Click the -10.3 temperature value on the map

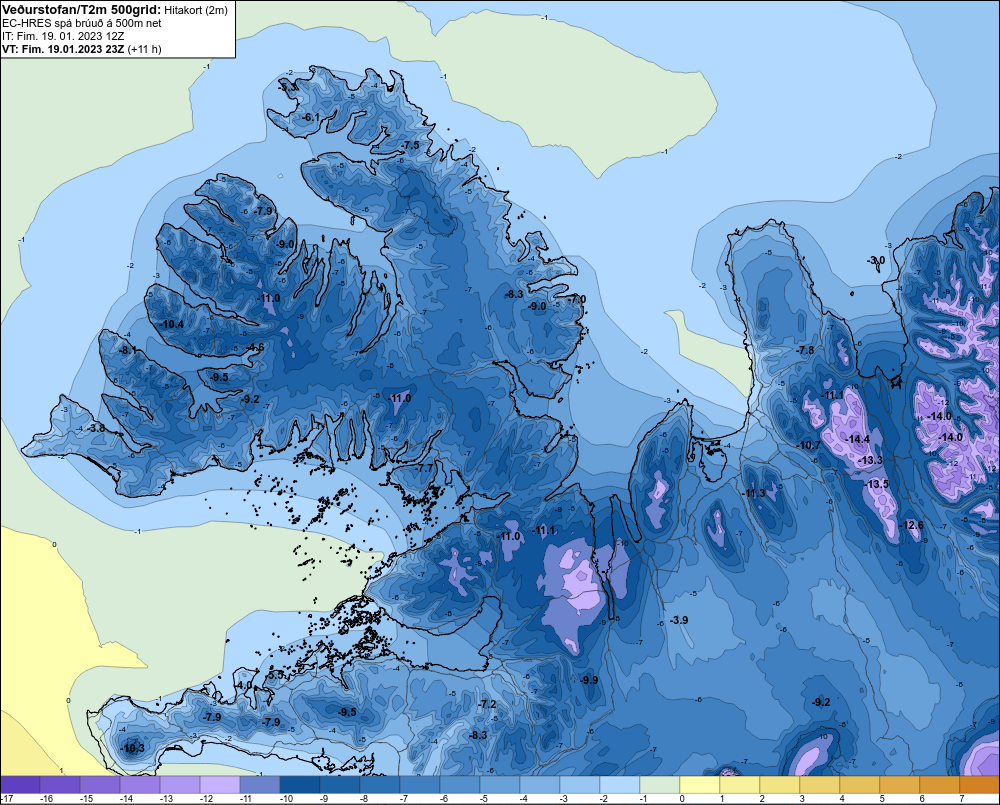(132, 749)
